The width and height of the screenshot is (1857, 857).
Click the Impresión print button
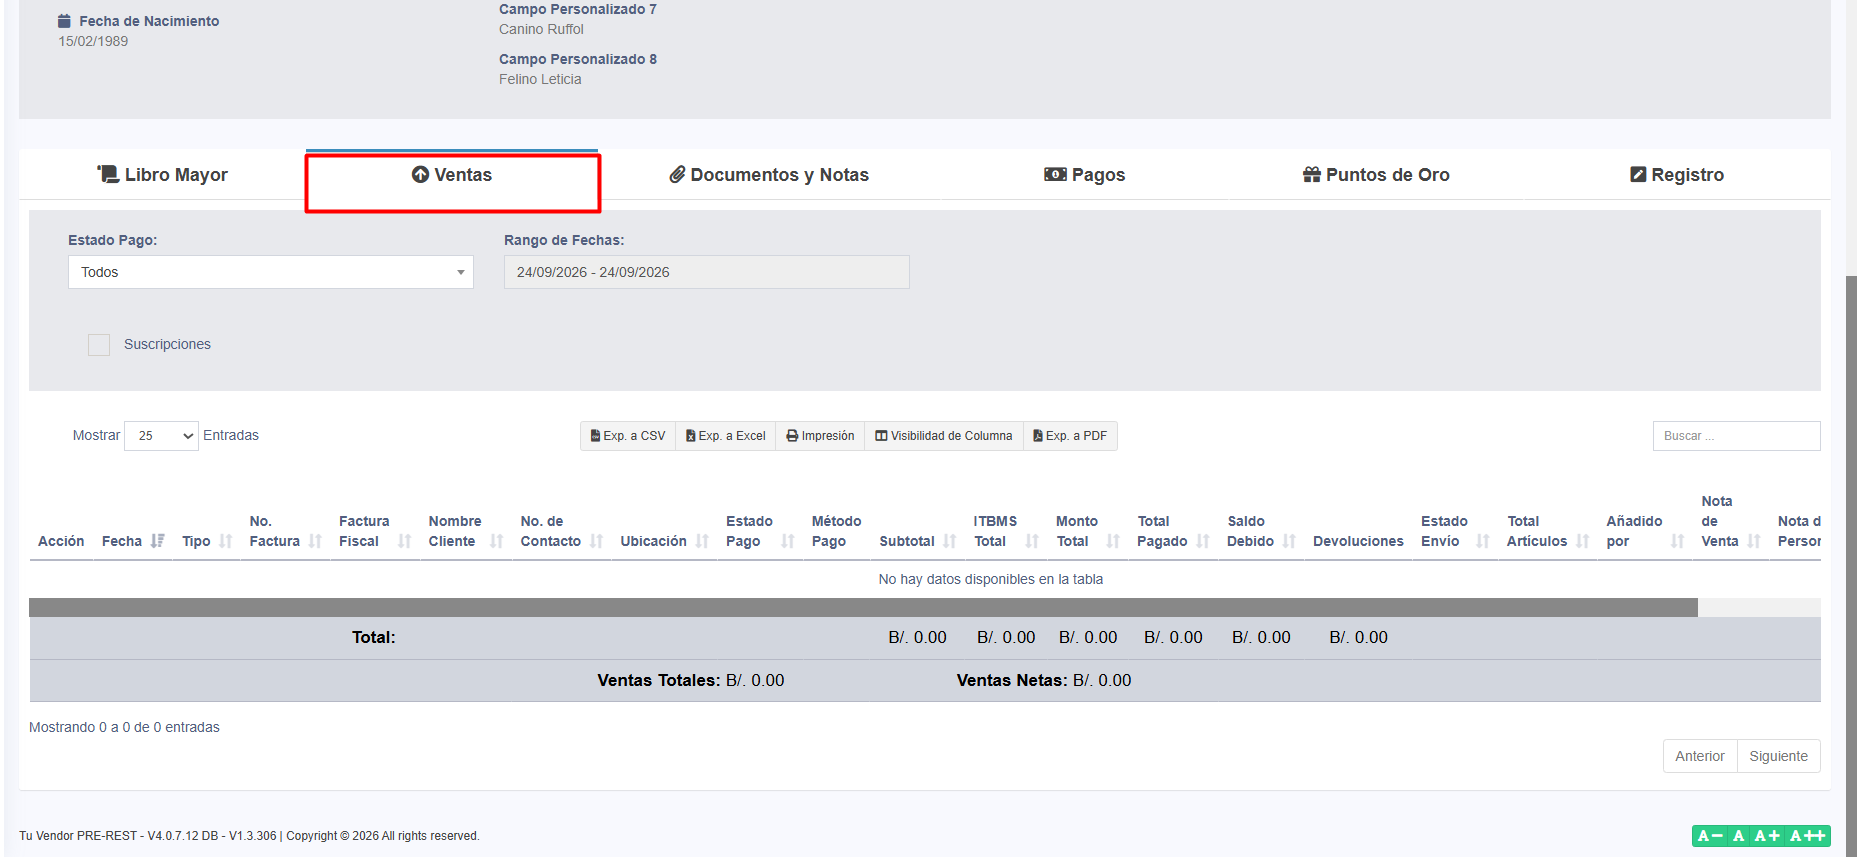pyautogui.click(x=820, y=436)
